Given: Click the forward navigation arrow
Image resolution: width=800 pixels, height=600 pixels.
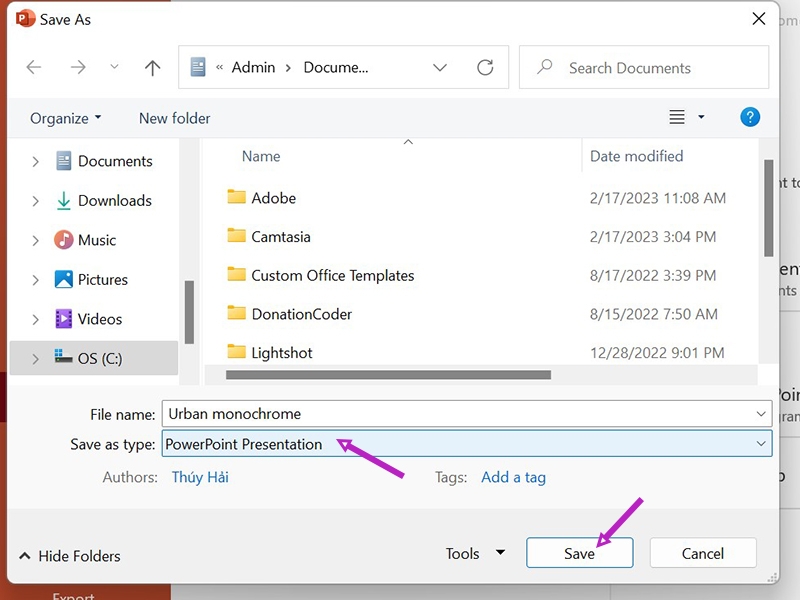Looking at the screenshot, I should (x=78, y=67).
